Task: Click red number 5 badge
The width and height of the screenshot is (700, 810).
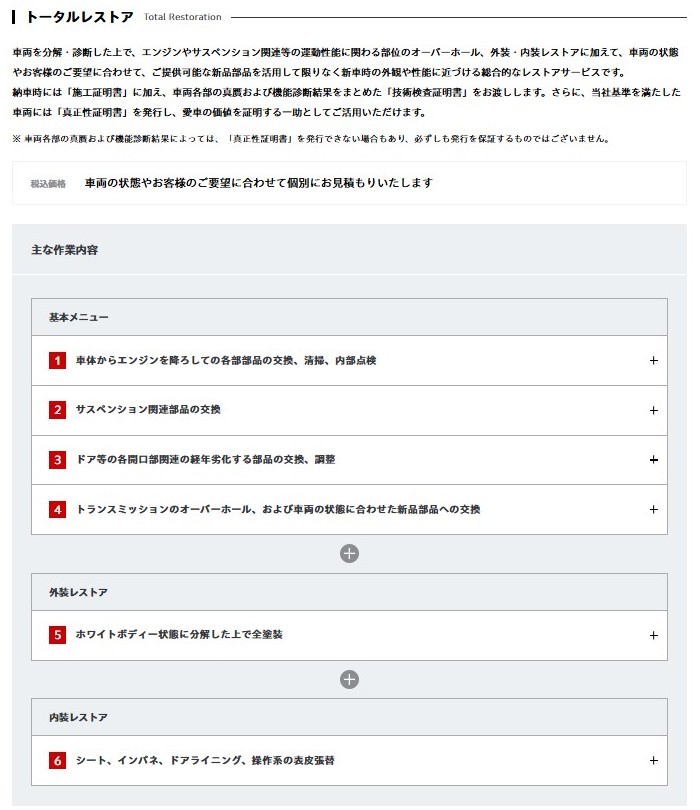Action: [57, 635]
